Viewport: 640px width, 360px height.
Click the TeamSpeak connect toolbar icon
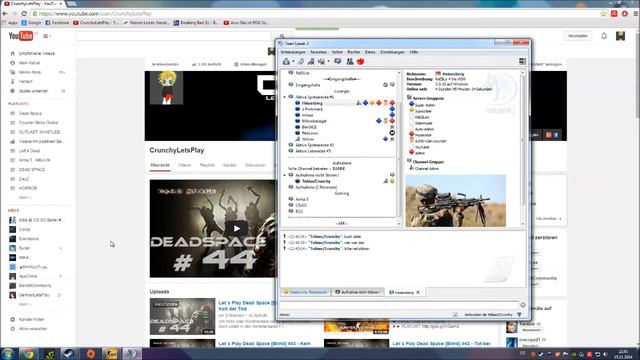pyautogui.click(x=286, y=62)
